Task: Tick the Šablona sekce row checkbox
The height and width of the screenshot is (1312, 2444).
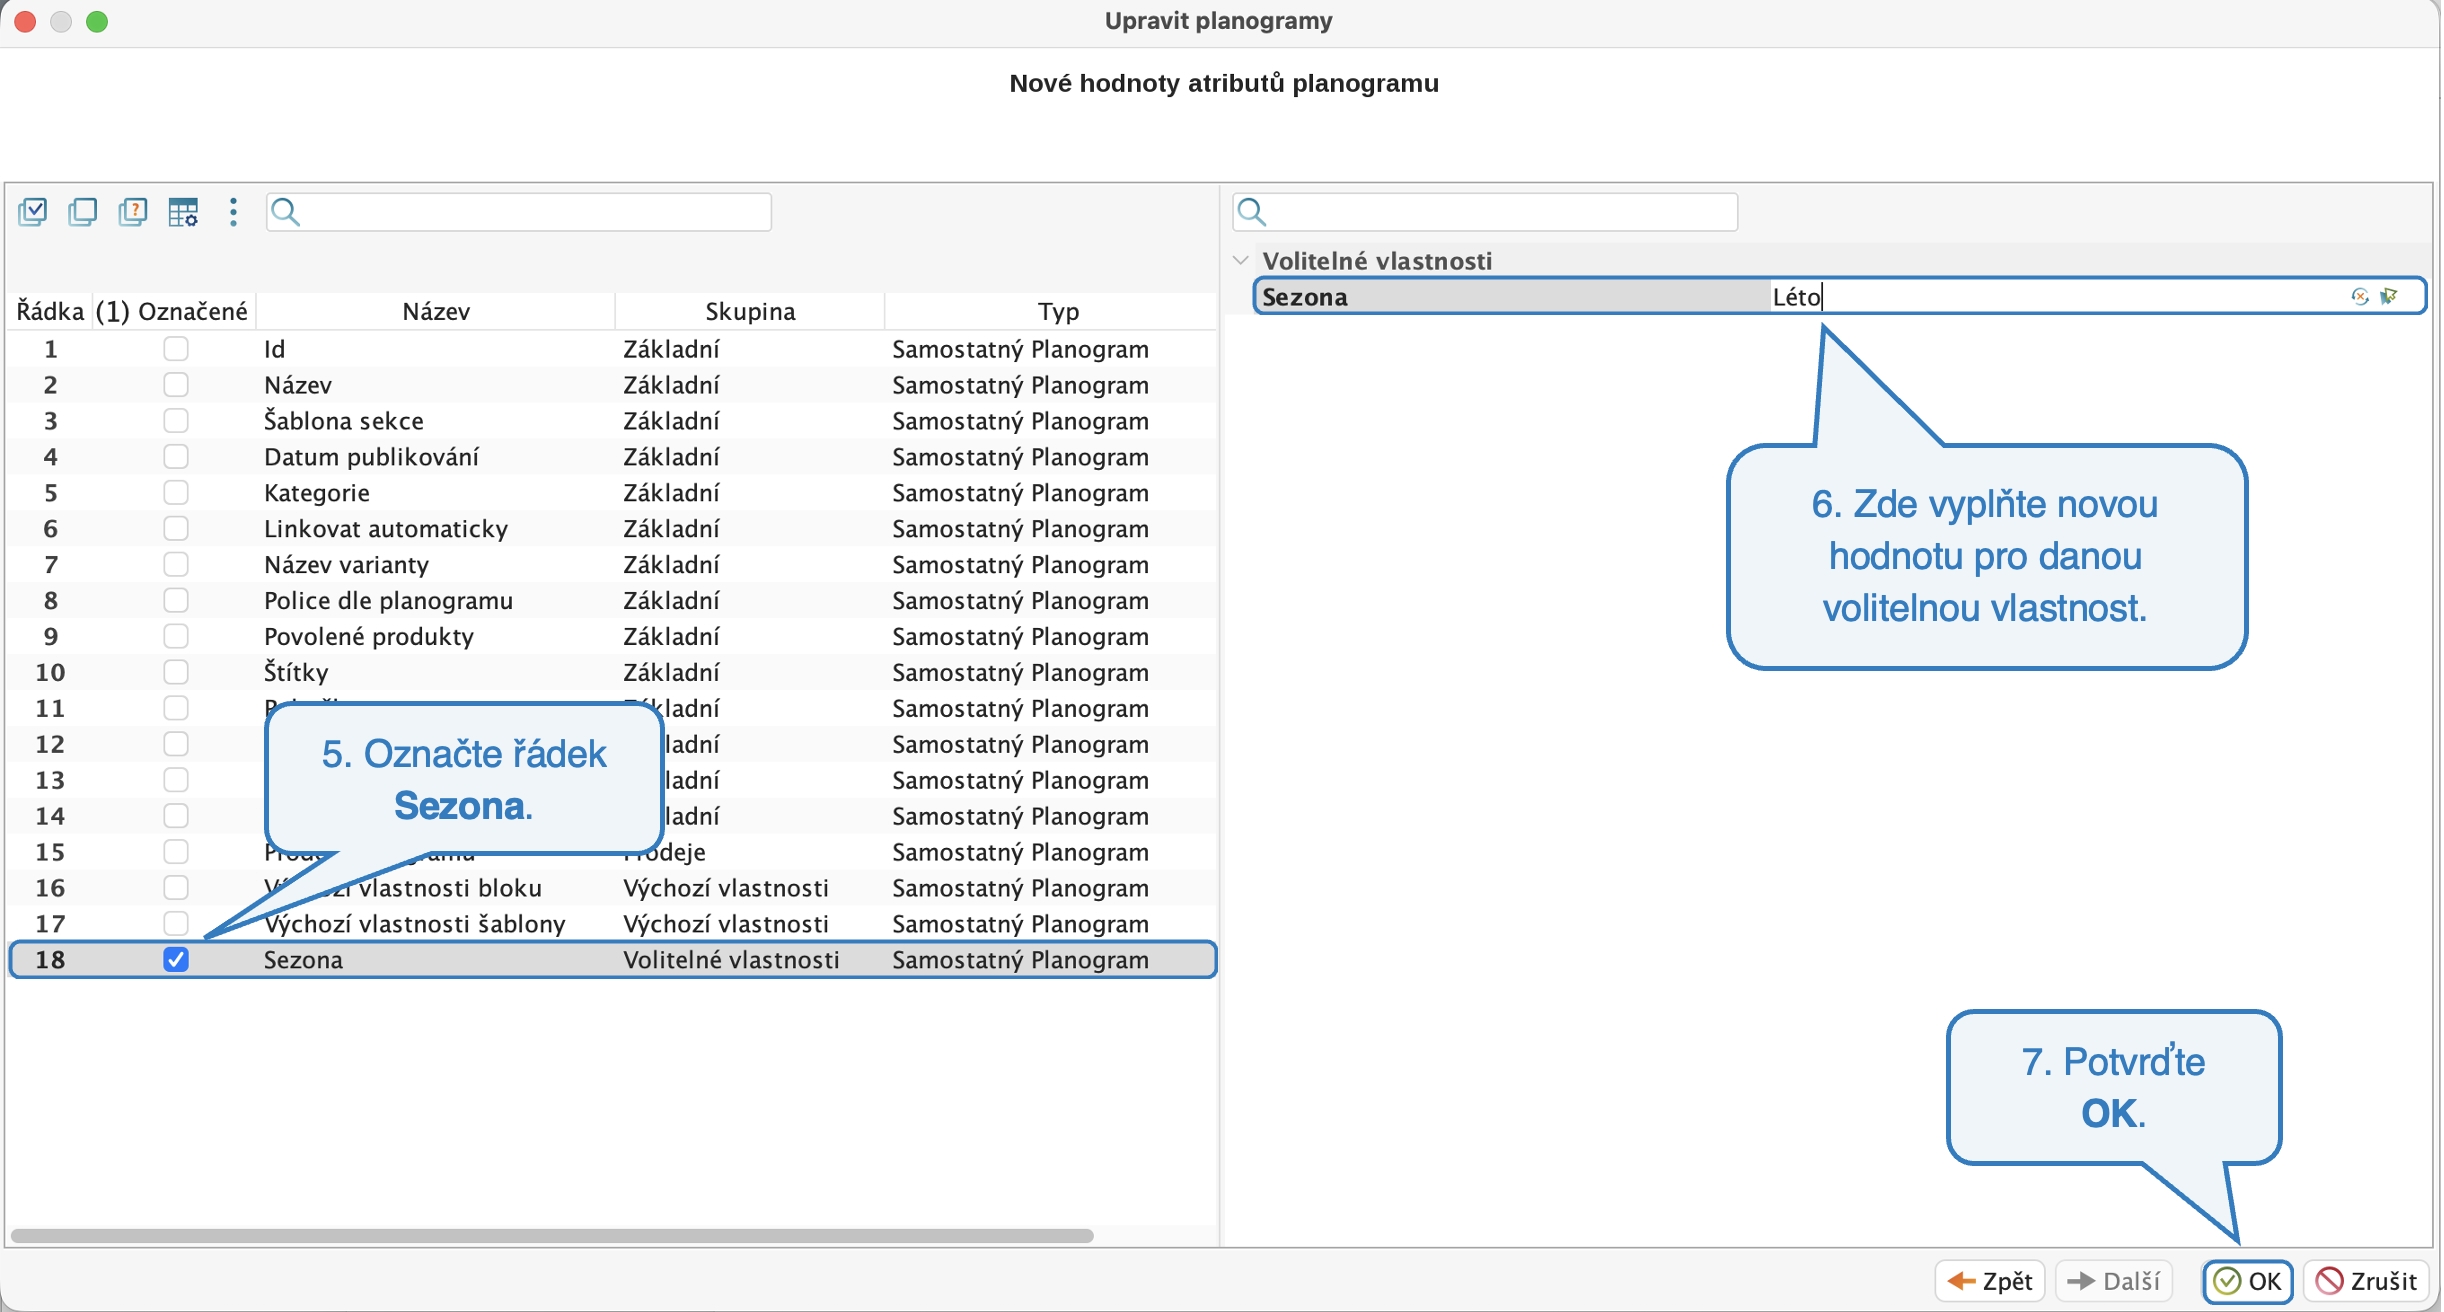Action: pos(176,421)
